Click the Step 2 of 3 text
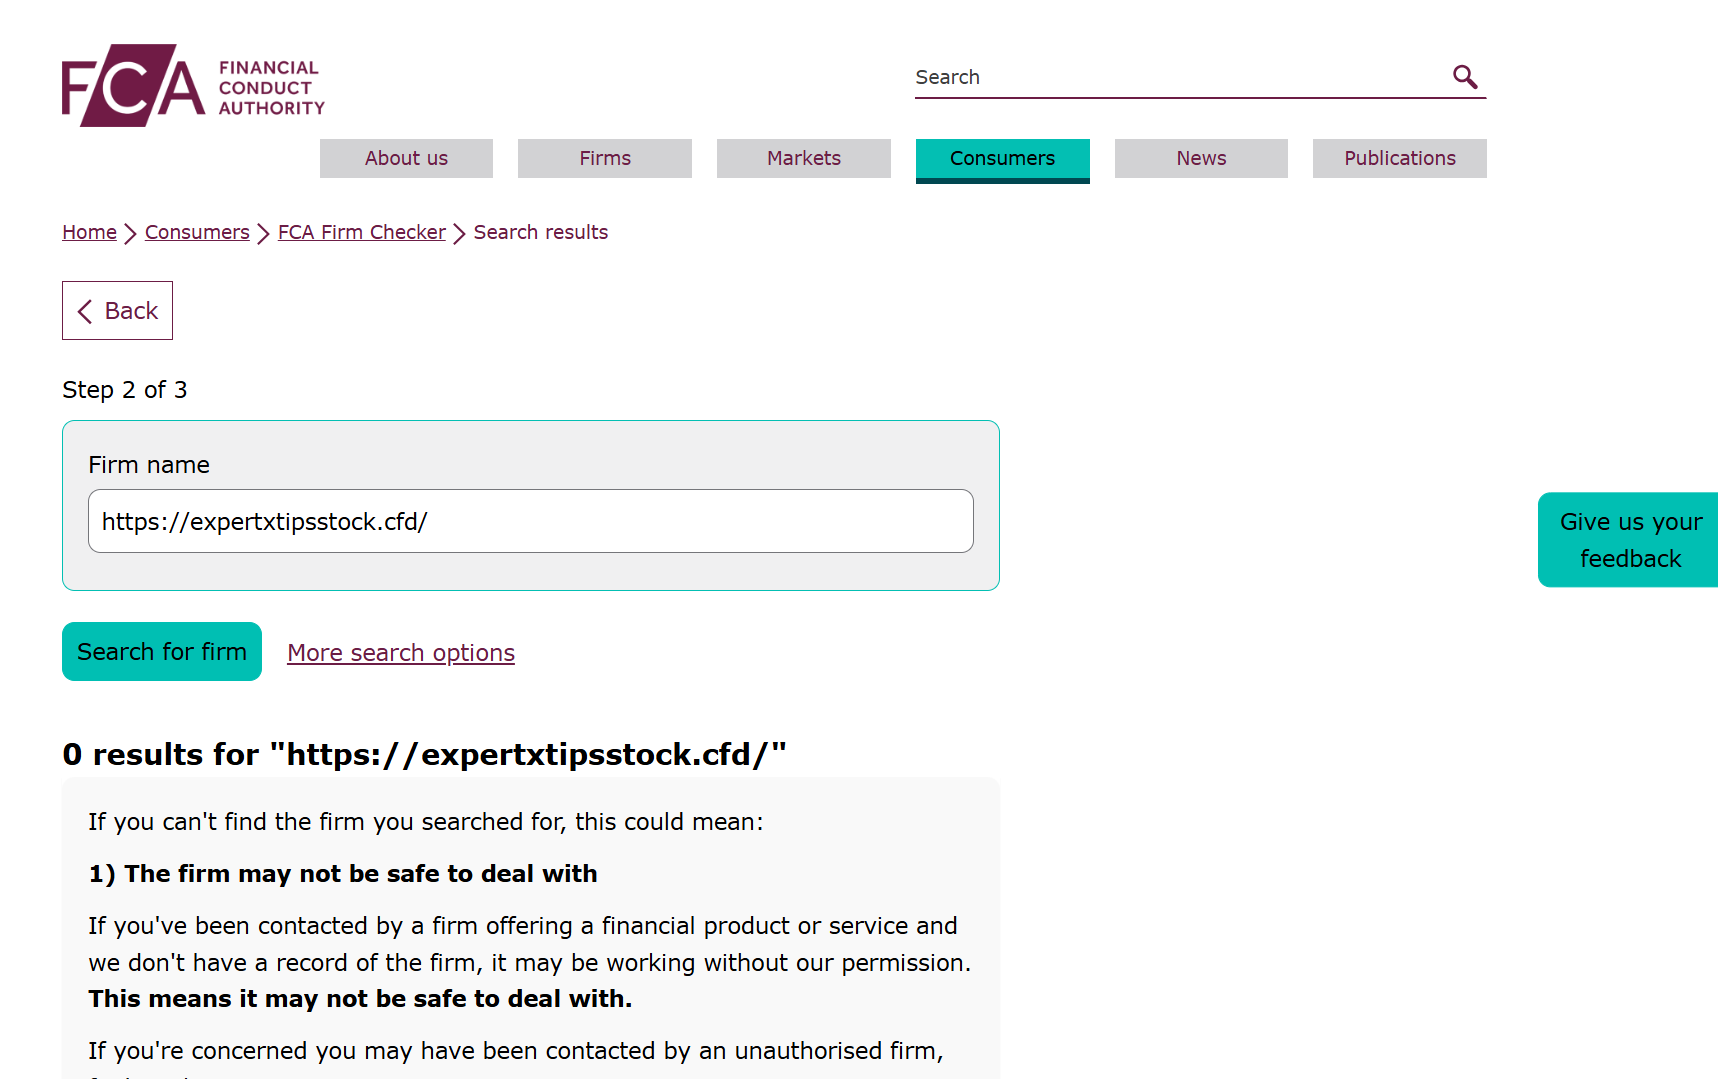The height and width of the screenshot is (1079, 1718). click(x=125, y=390)
